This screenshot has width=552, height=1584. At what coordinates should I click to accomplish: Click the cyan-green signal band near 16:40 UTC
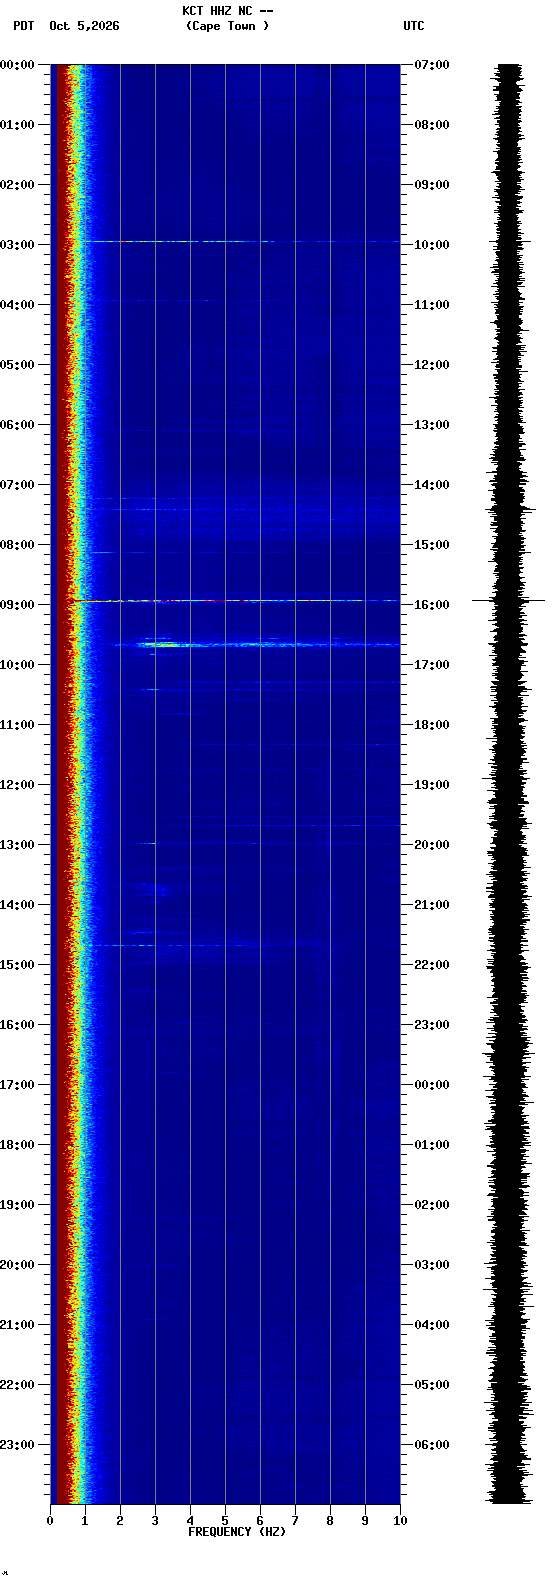point(257,645)
